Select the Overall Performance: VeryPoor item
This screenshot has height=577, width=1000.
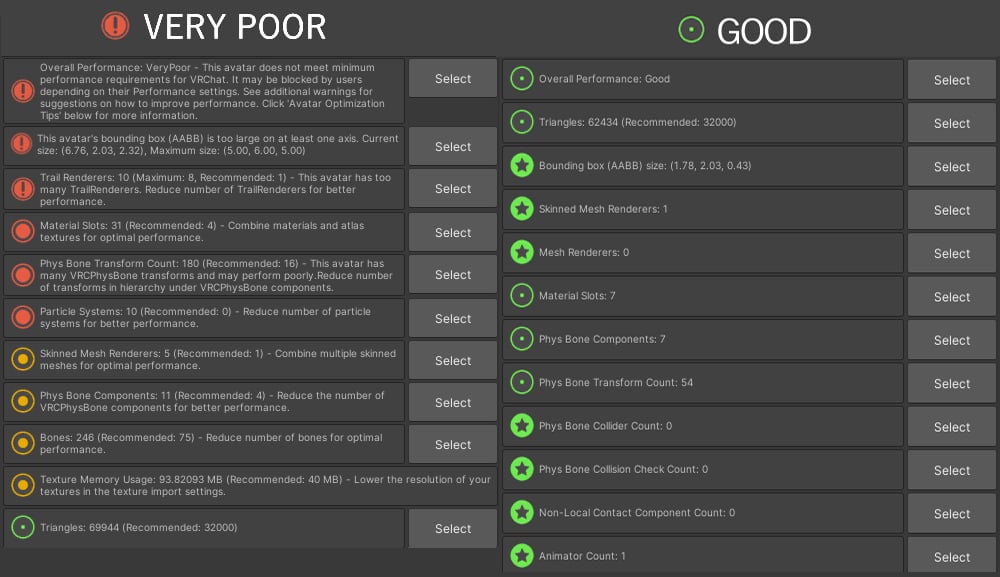tap(453, 78)
